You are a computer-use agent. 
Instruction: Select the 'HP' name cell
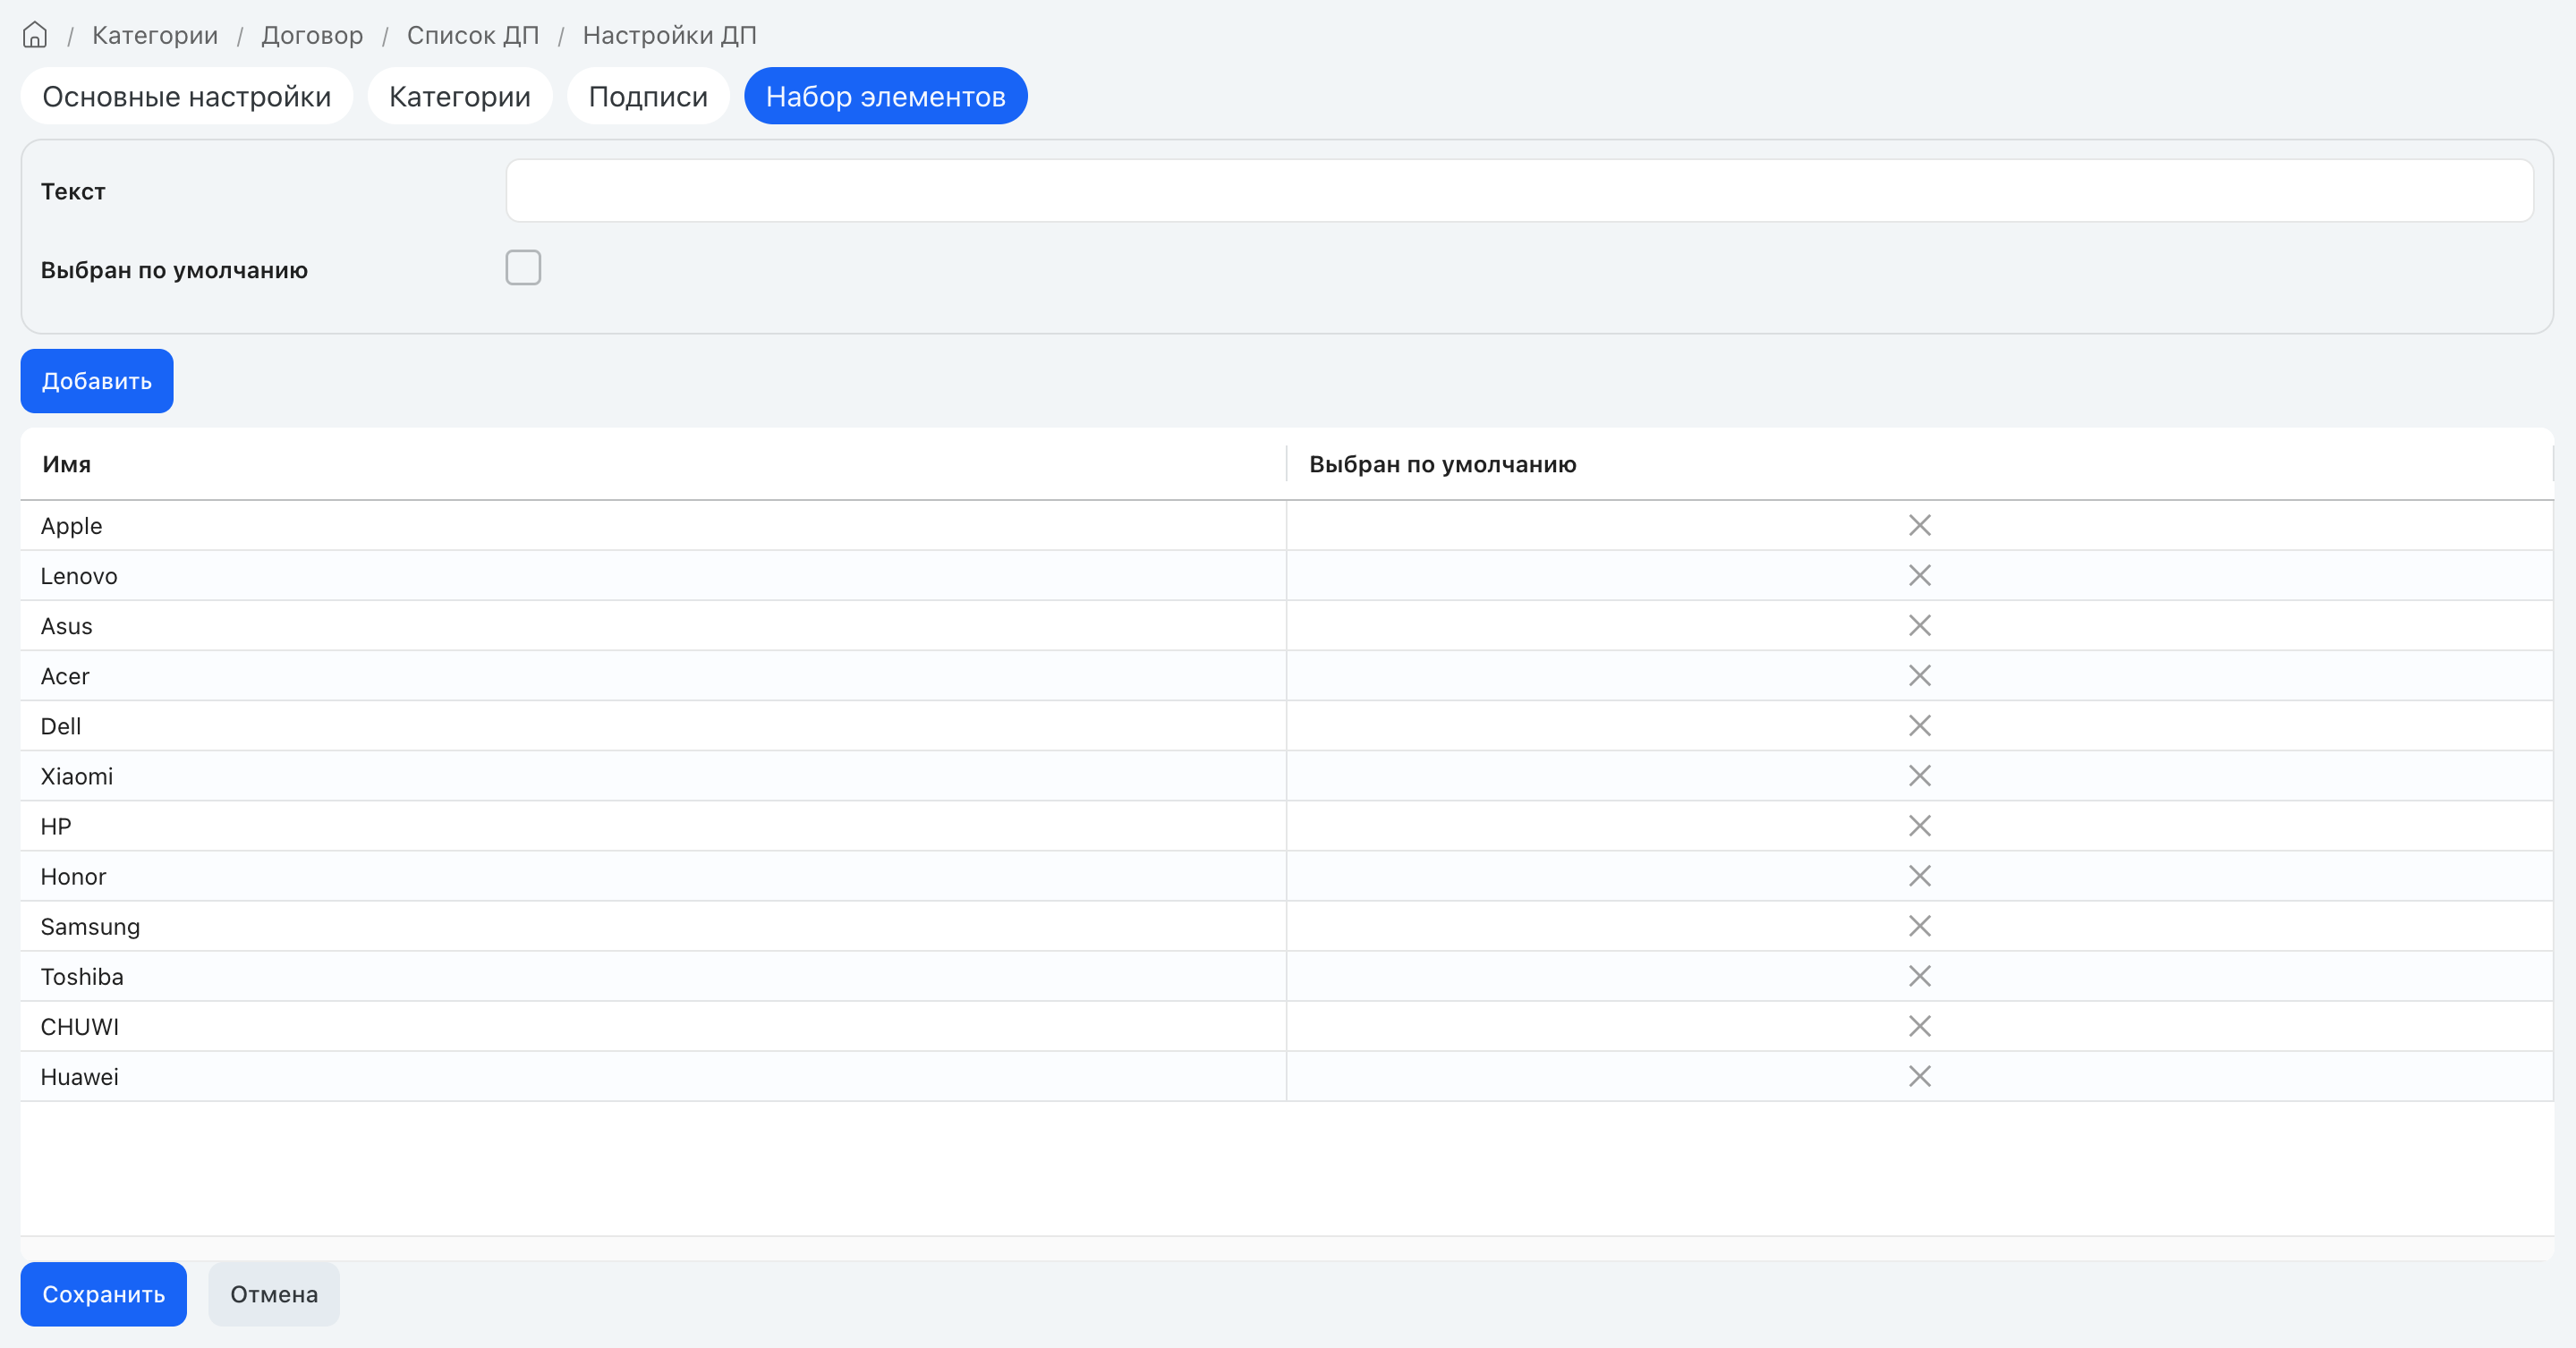tap(653, 825)
